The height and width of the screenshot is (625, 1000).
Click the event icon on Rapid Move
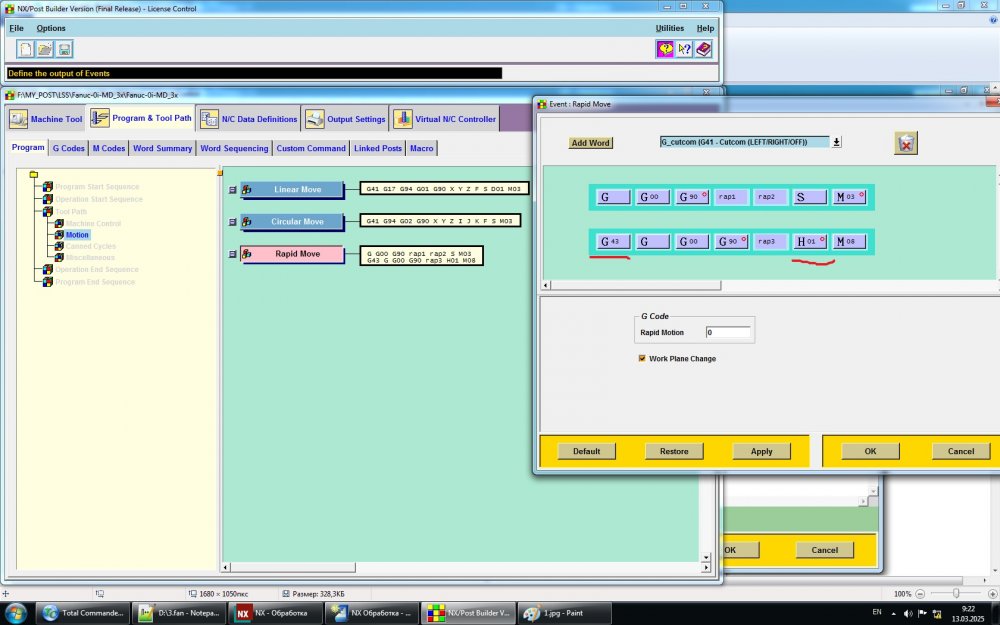(x=247, y=254)
